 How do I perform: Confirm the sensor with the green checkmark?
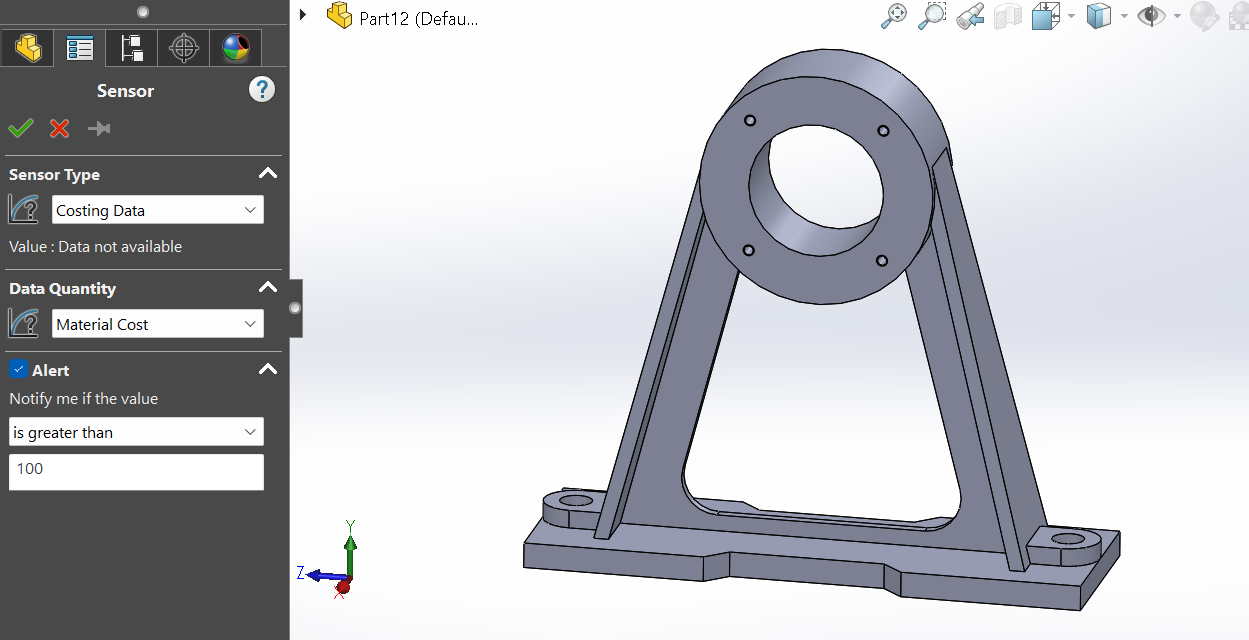click(21, 128)
